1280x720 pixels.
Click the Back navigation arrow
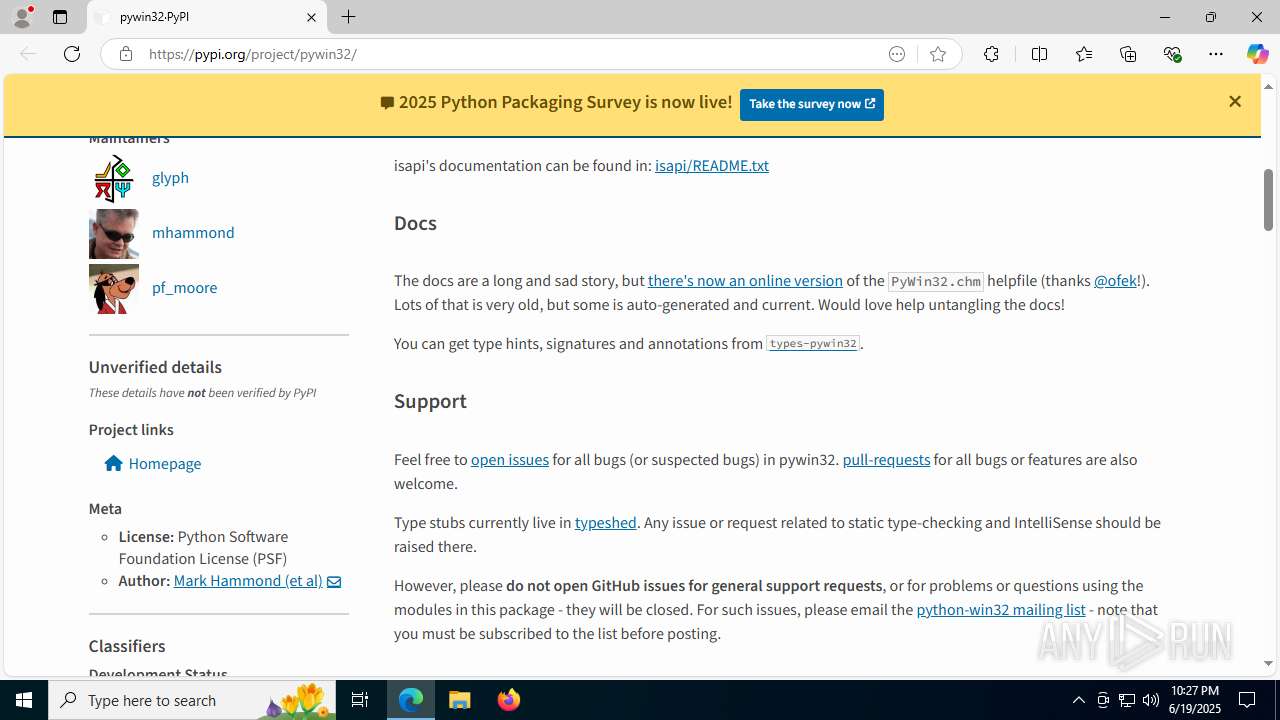[x=28, y=54]
